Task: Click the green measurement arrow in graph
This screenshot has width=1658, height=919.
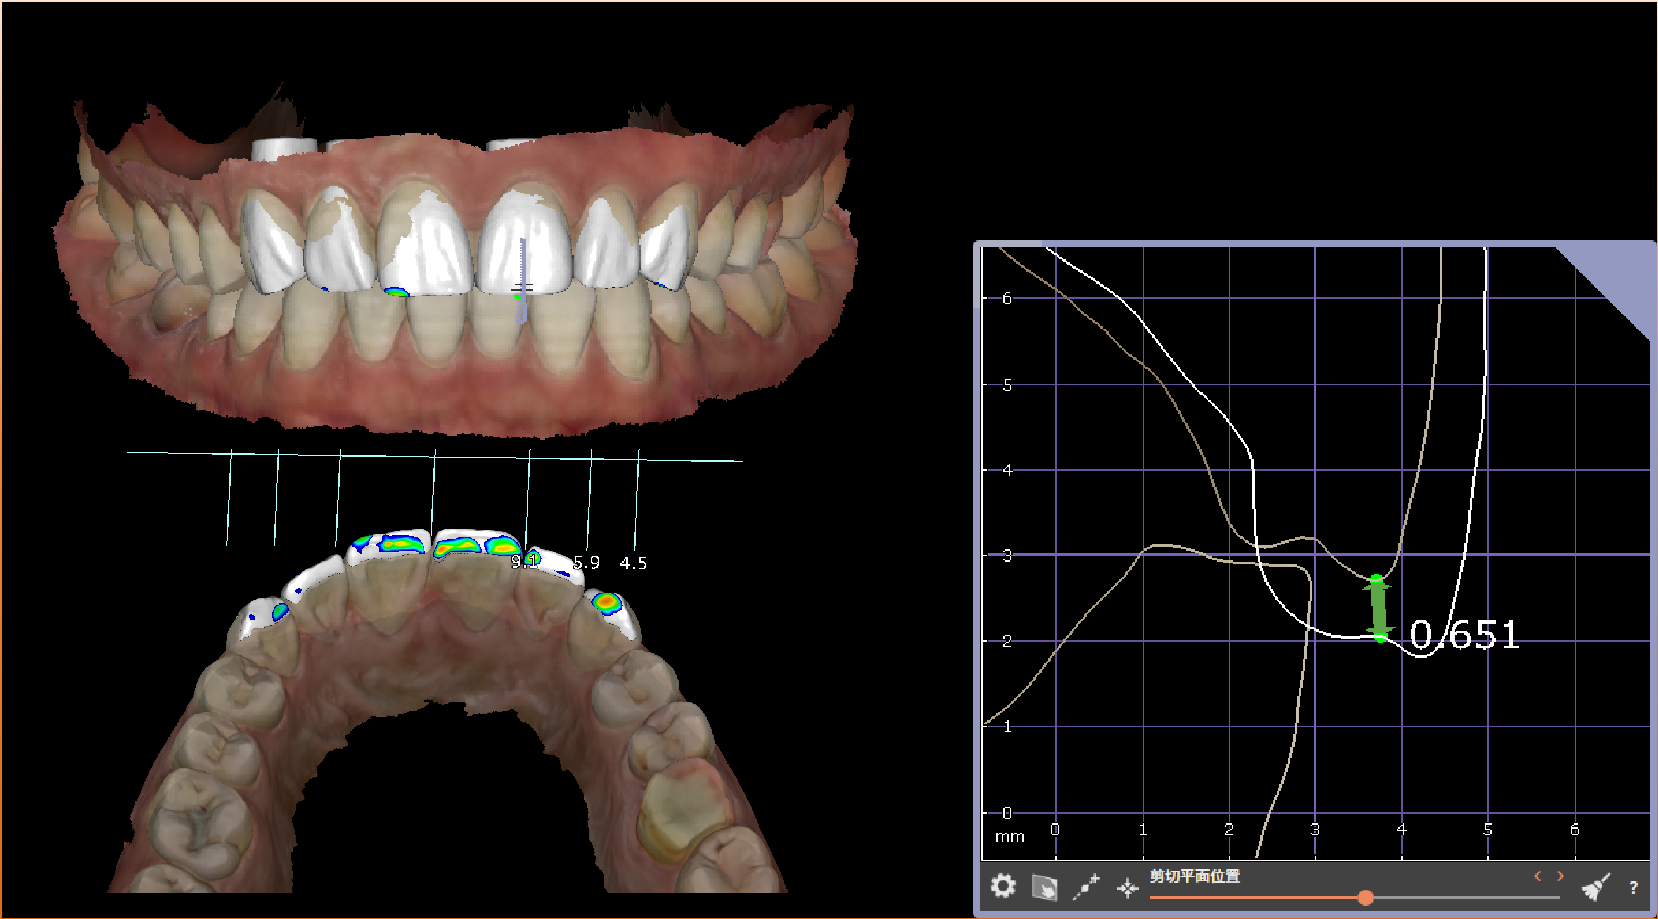Action: pos(1379,608)
